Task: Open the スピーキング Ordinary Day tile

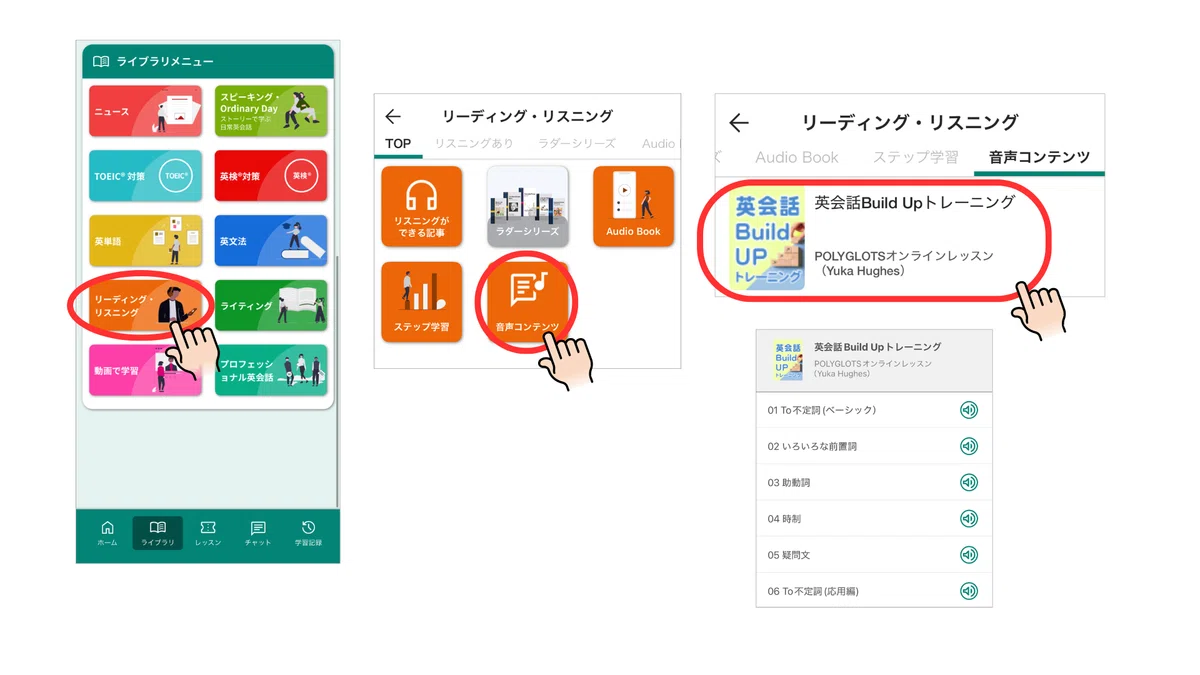Action: click(271, 111)
